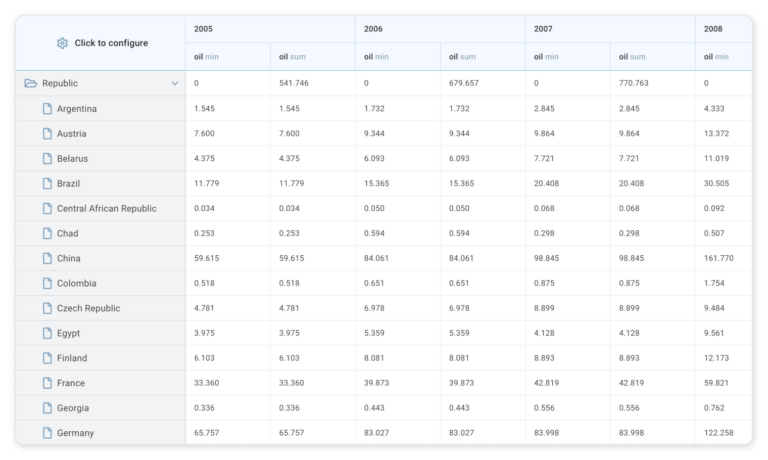
Task: Click the Republic total cell 679.657
Action: [x=483, y=83]
